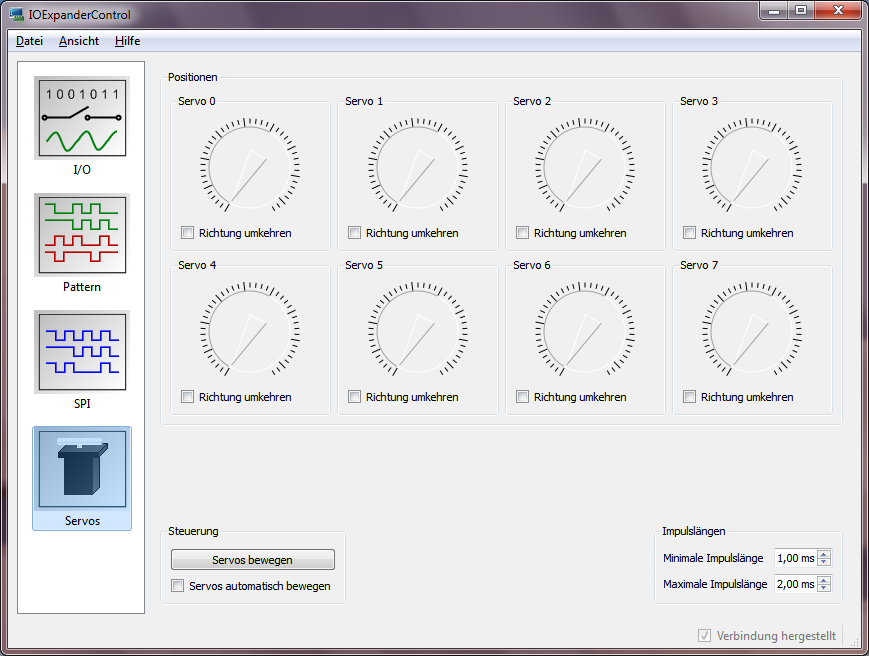Open the I/O page icon
Screen dimensions: 869x656
[x=82, y=118]
